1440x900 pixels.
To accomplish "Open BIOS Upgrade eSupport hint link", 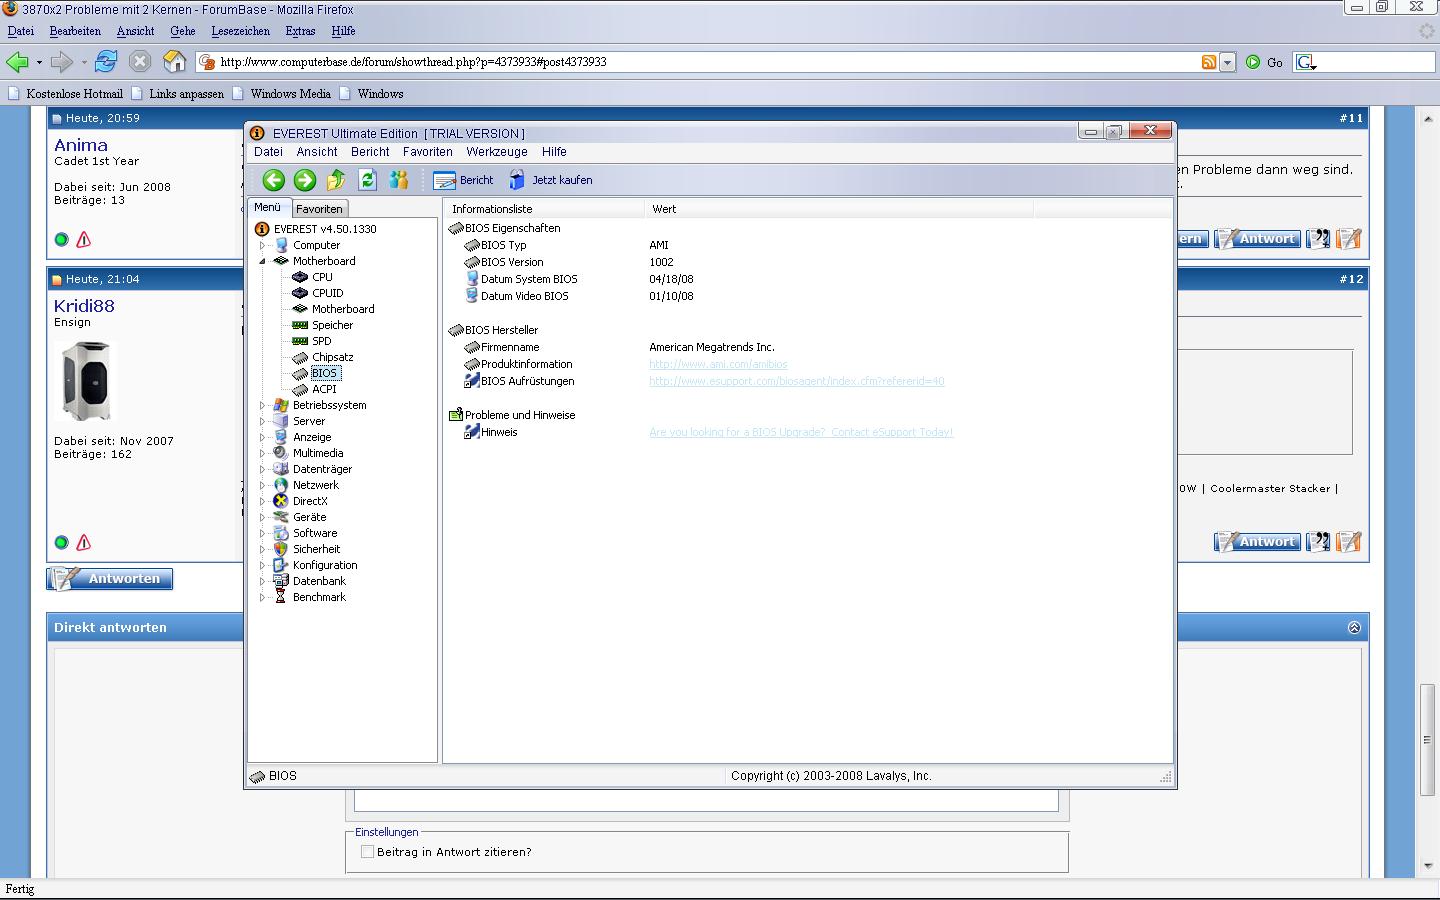I will pos(801,432).
